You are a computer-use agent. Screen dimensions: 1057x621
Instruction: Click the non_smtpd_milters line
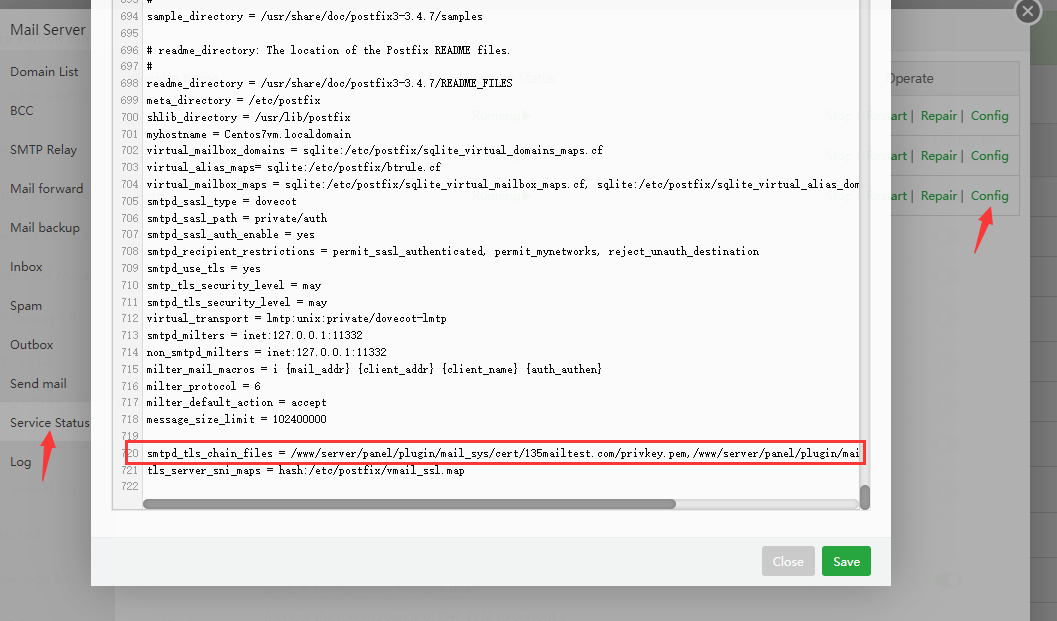click(267, 352)
